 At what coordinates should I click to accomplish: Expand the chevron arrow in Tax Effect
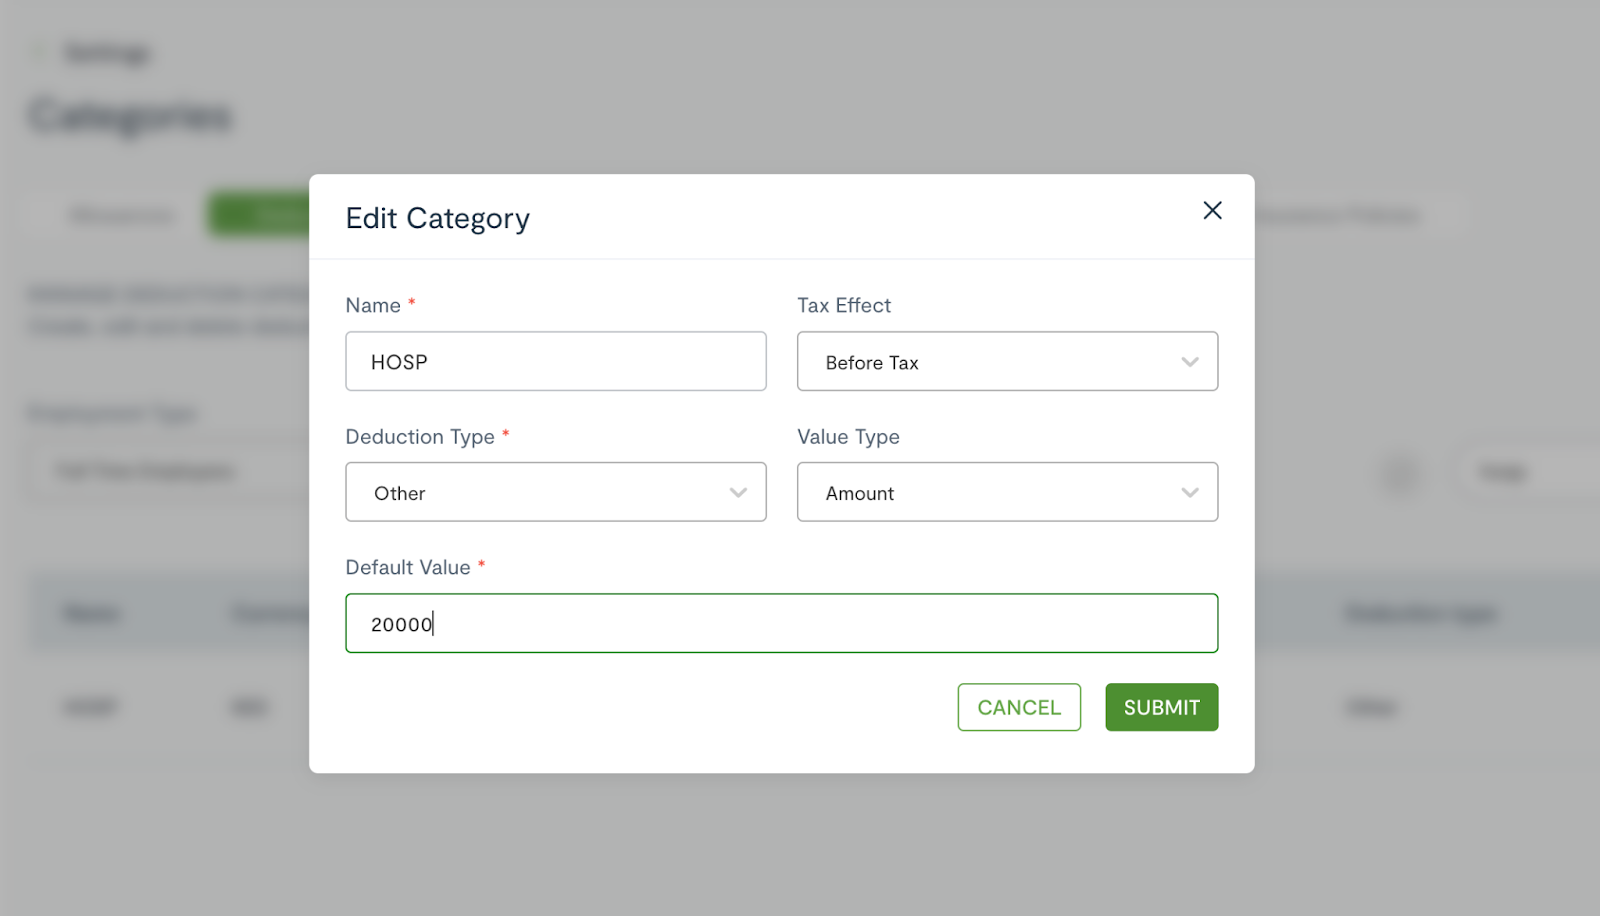(1189, 362)
